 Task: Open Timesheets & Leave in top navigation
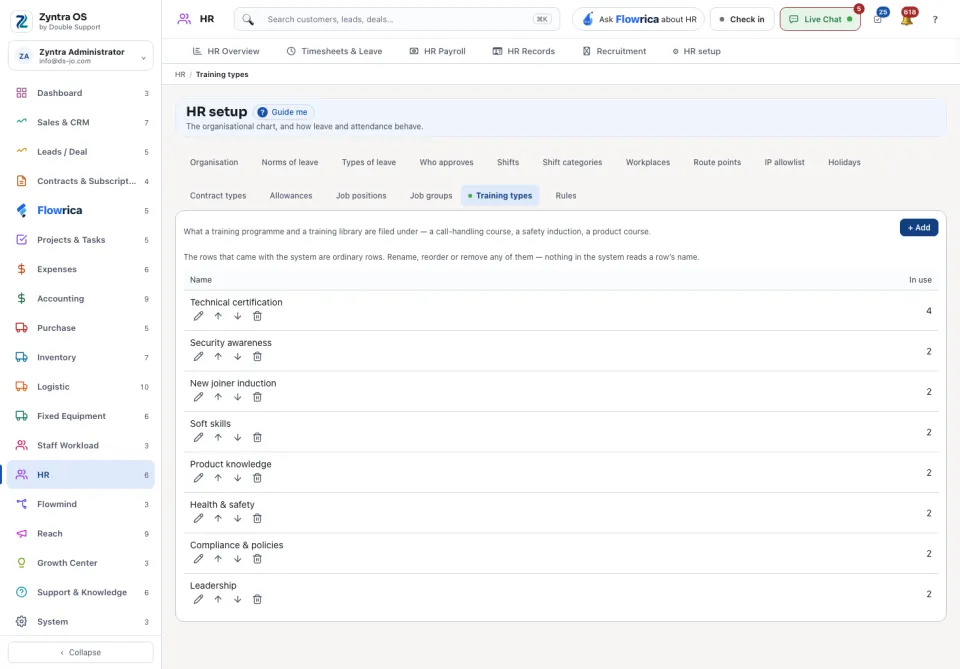(334, 51)
